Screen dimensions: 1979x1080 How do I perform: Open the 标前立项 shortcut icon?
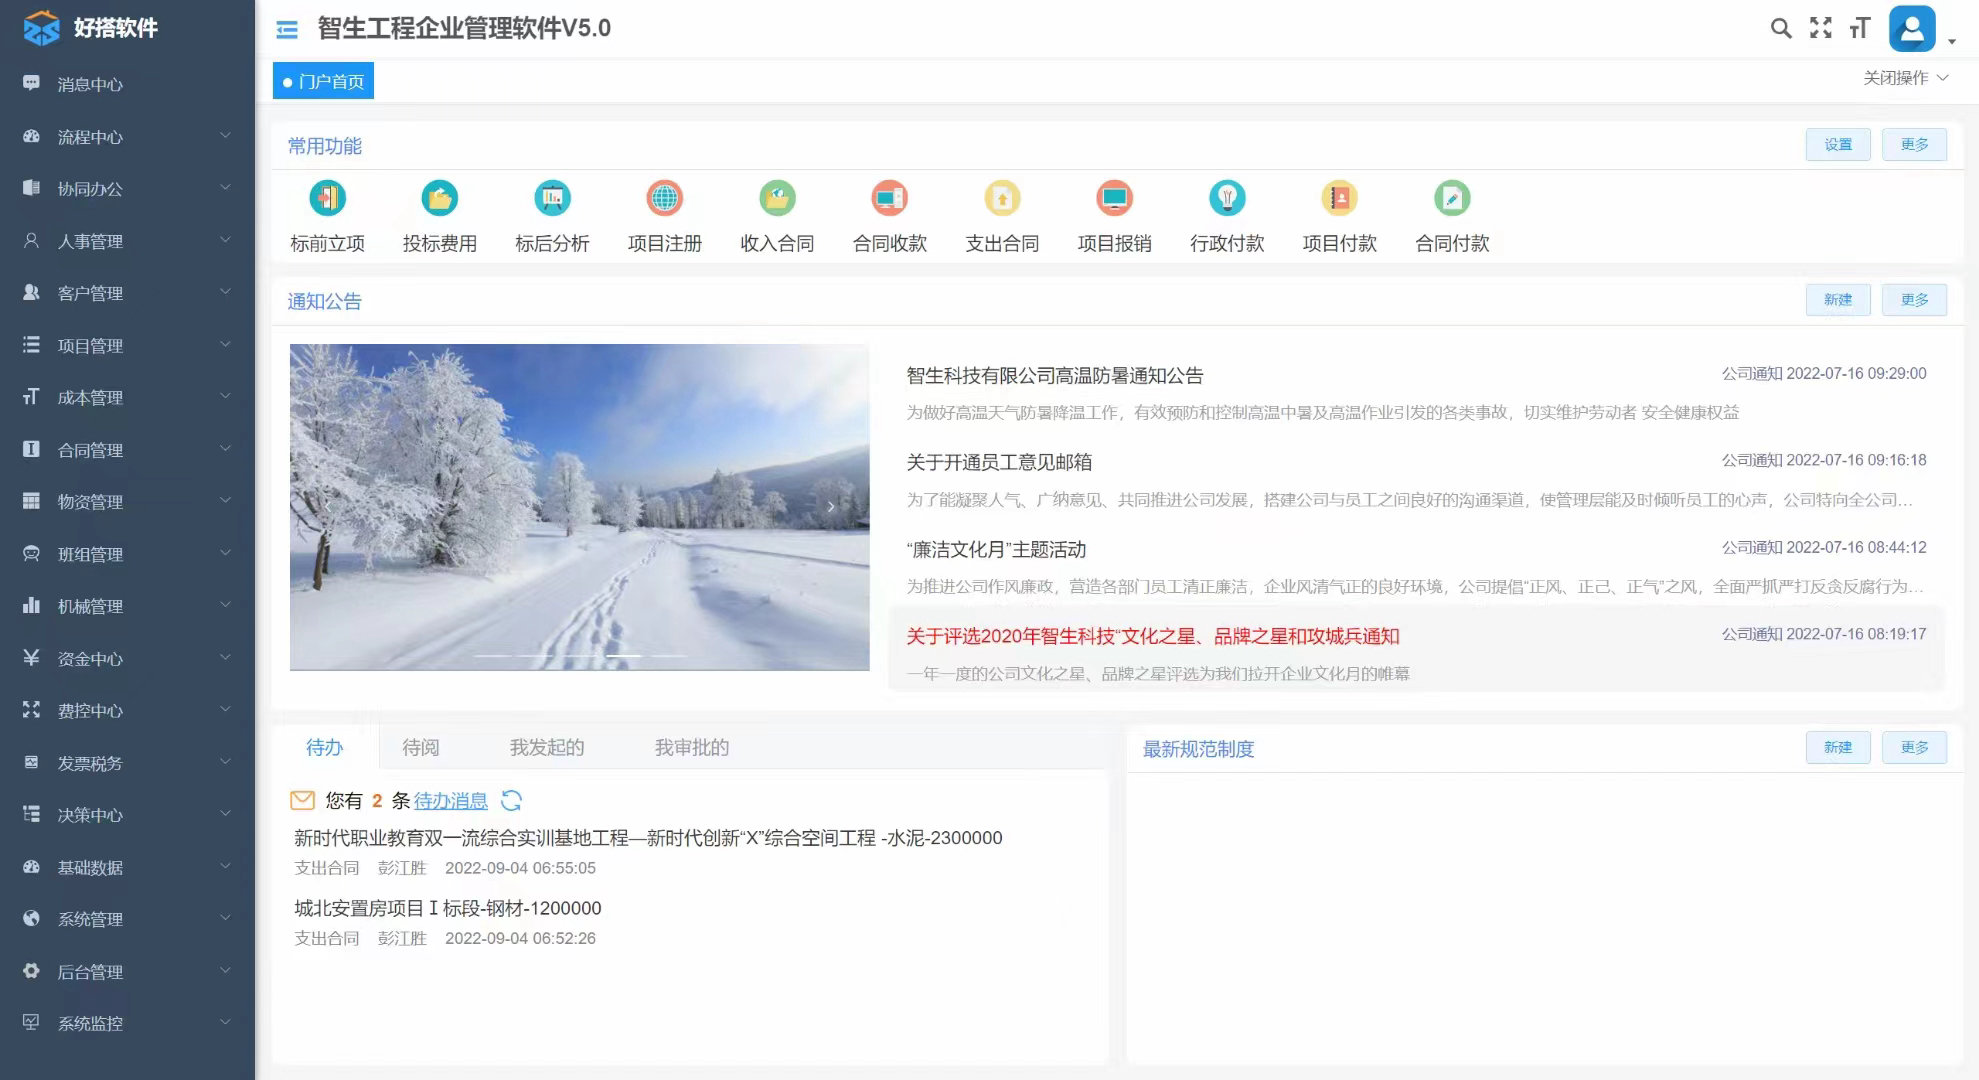coord(327,198)
